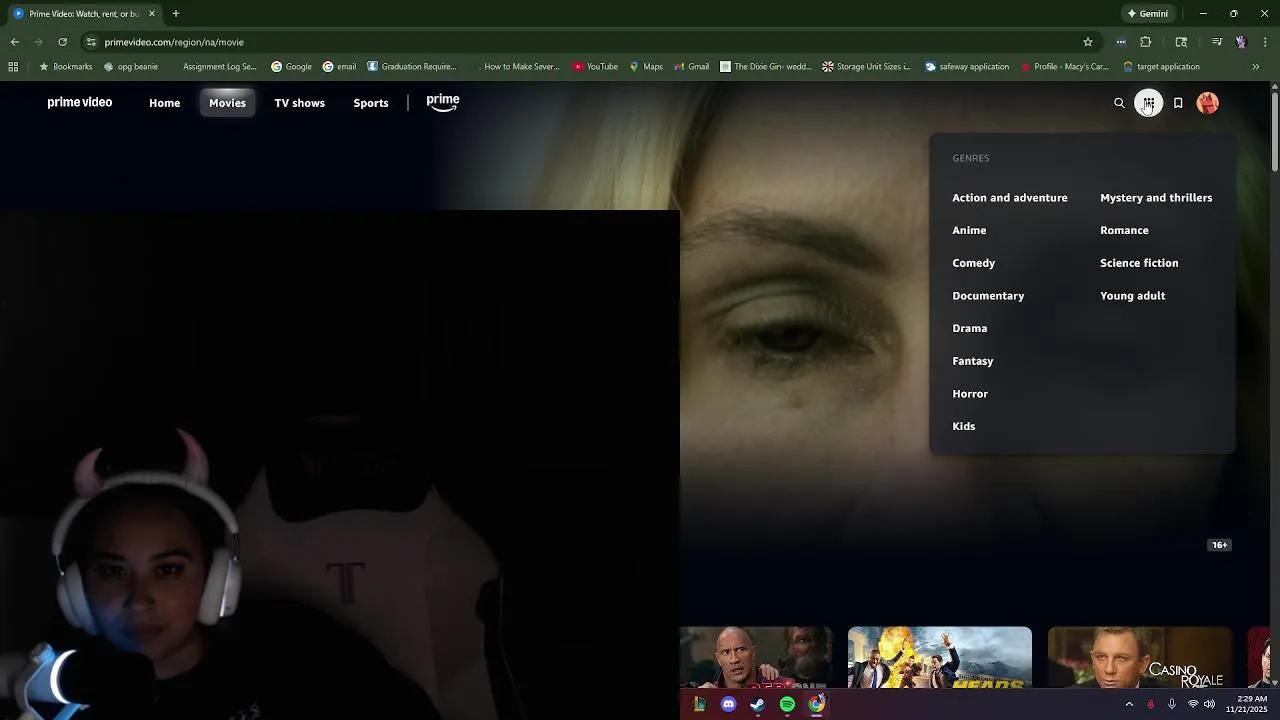The image size is (1280, 720).
Task: Click the Prime smile logo
Action: click(x=443, y=102)
